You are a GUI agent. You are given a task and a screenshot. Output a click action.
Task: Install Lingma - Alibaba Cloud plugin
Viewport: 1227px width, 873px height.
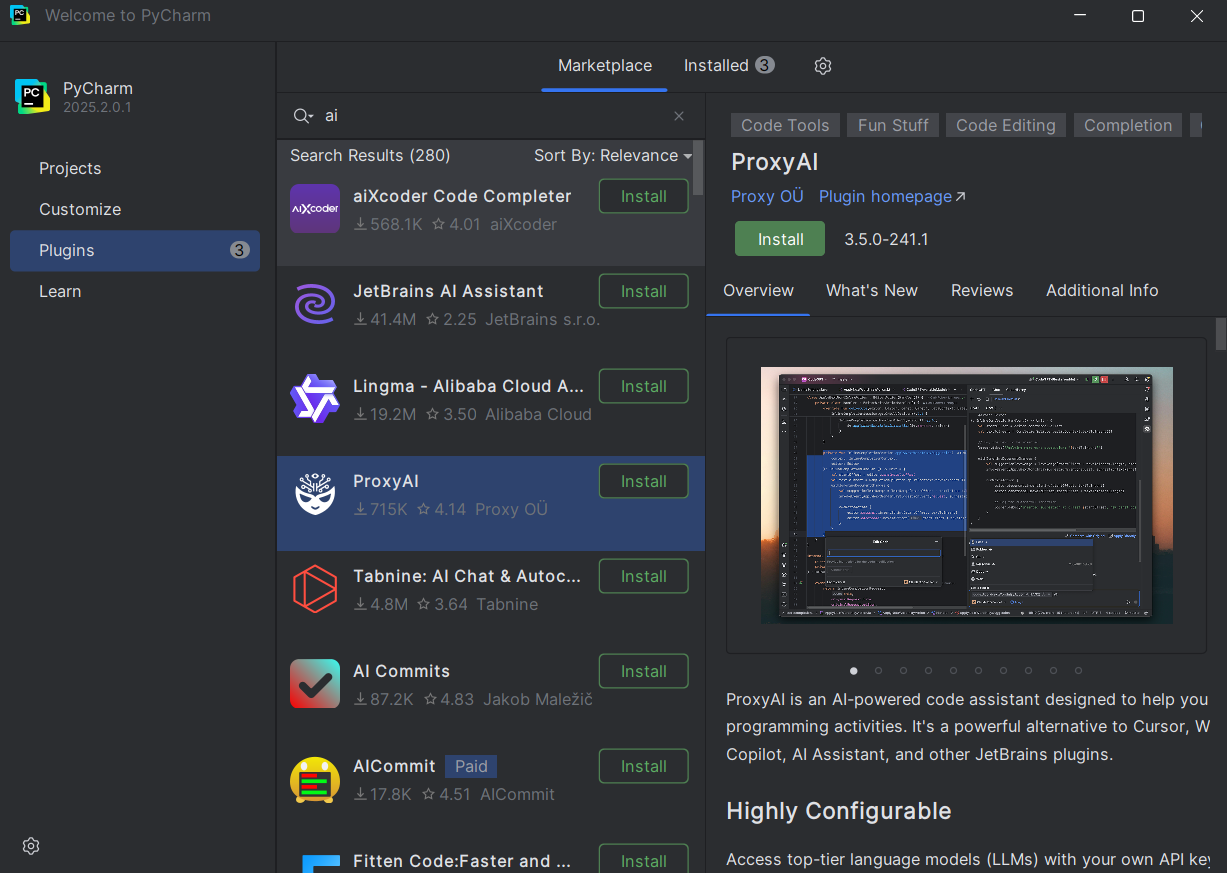click(644, 387)
